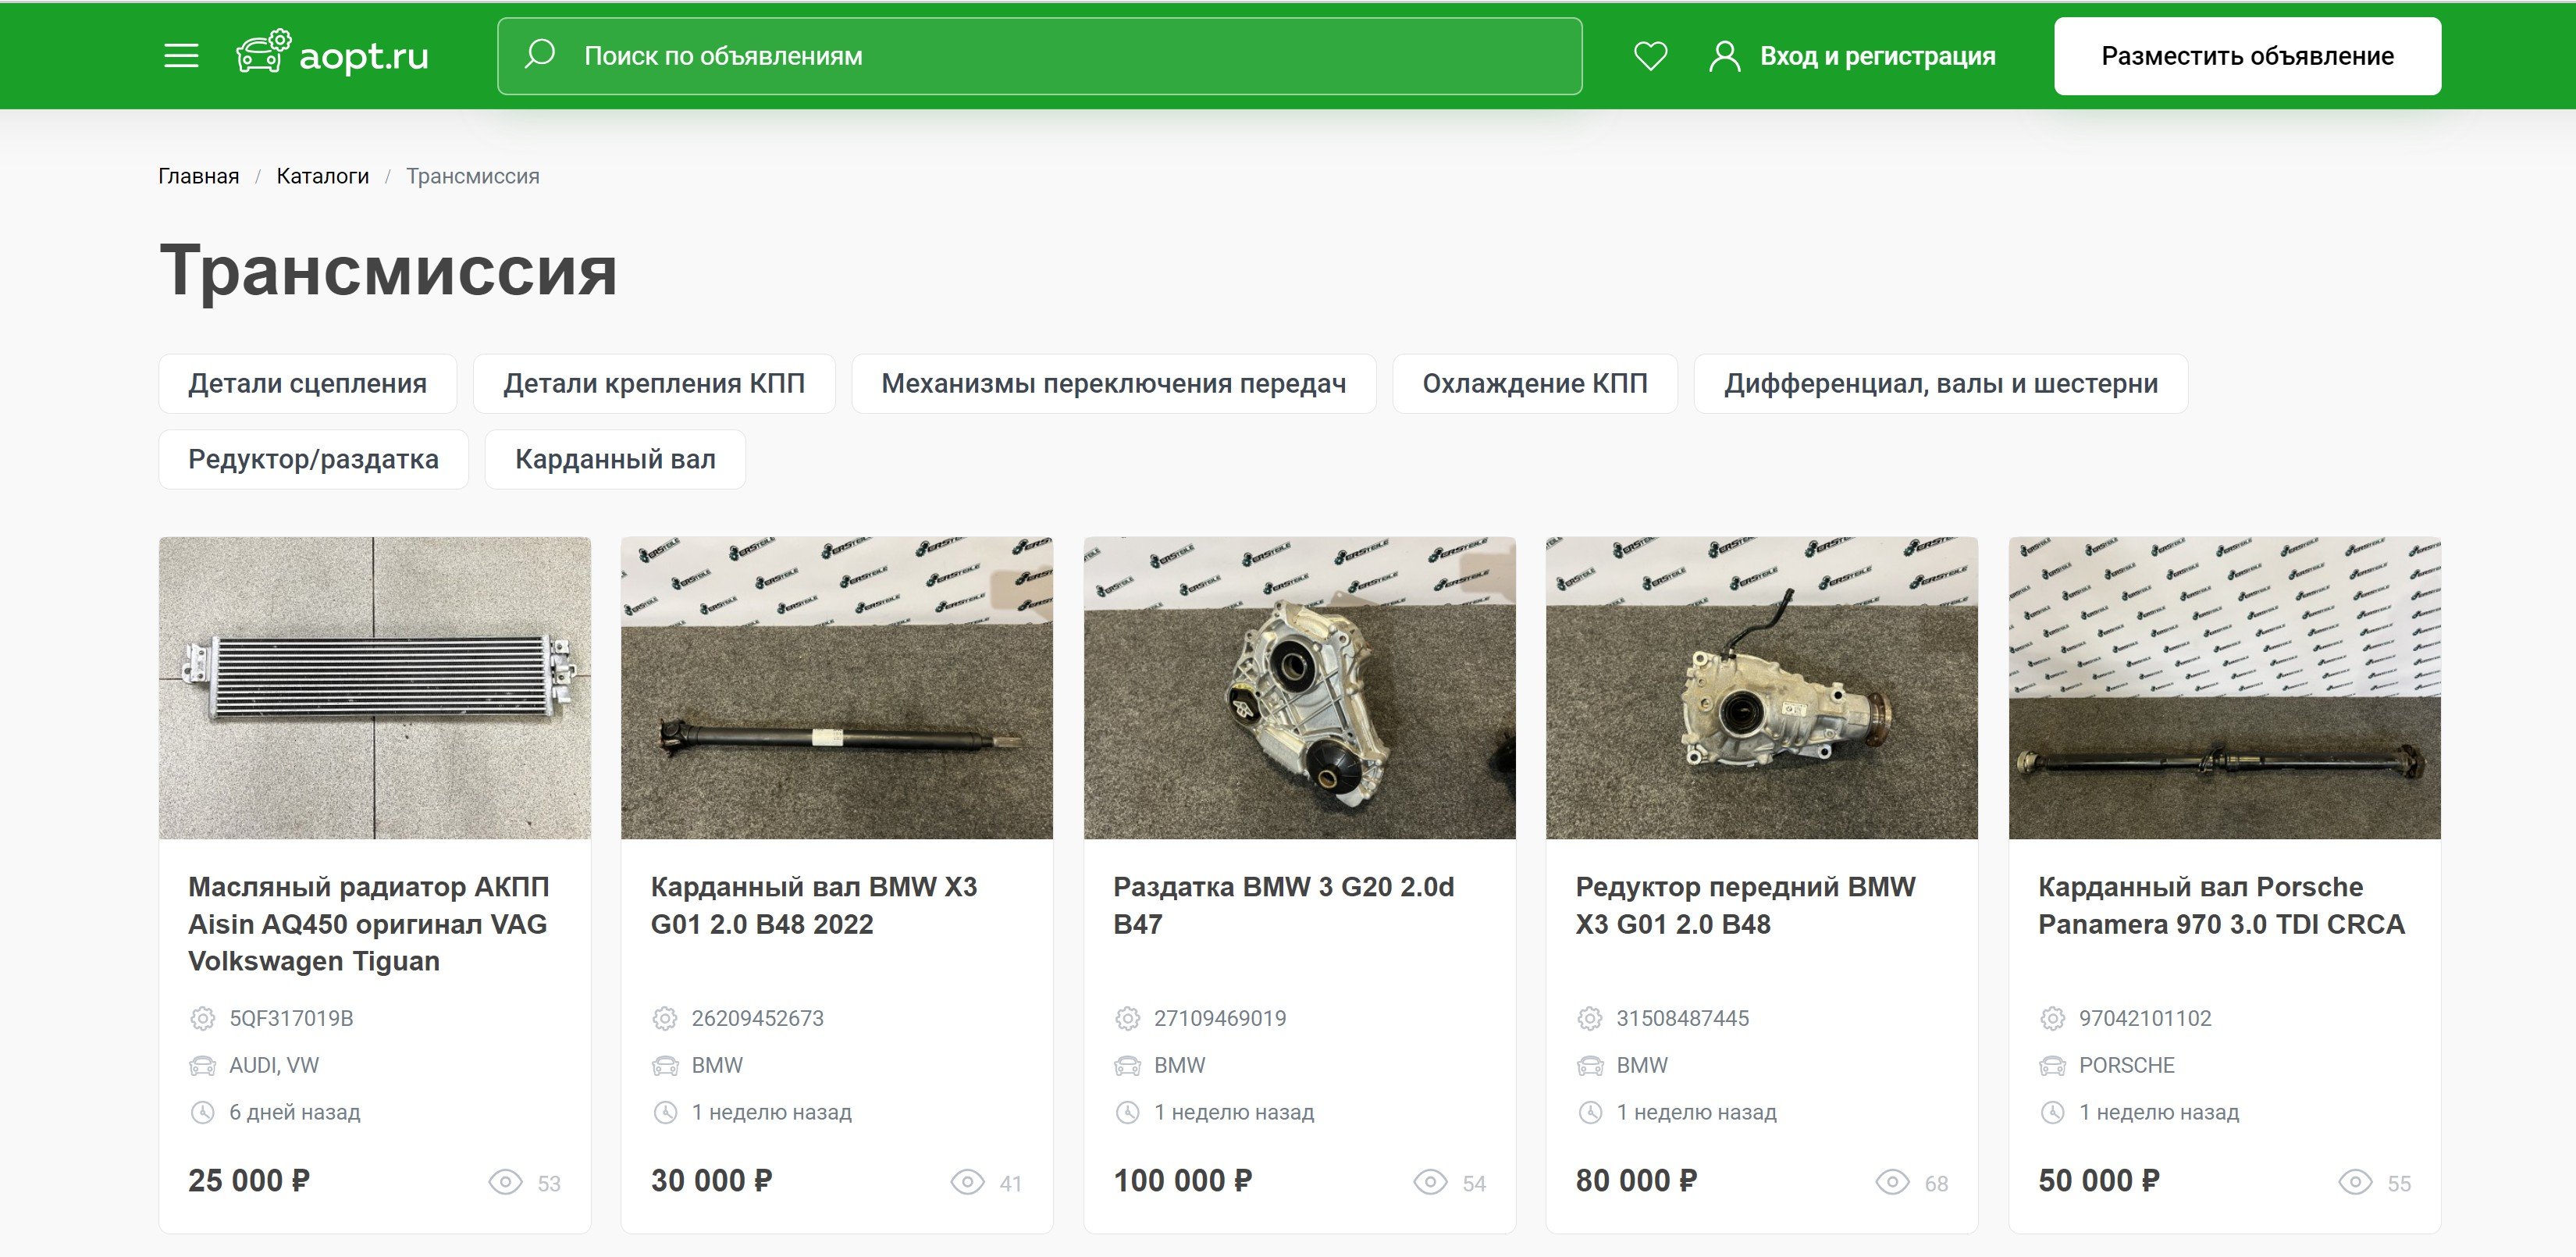Open the oil radiator product photo
The height and width of the screenshot is (1257, 2576).
[375, 688]
